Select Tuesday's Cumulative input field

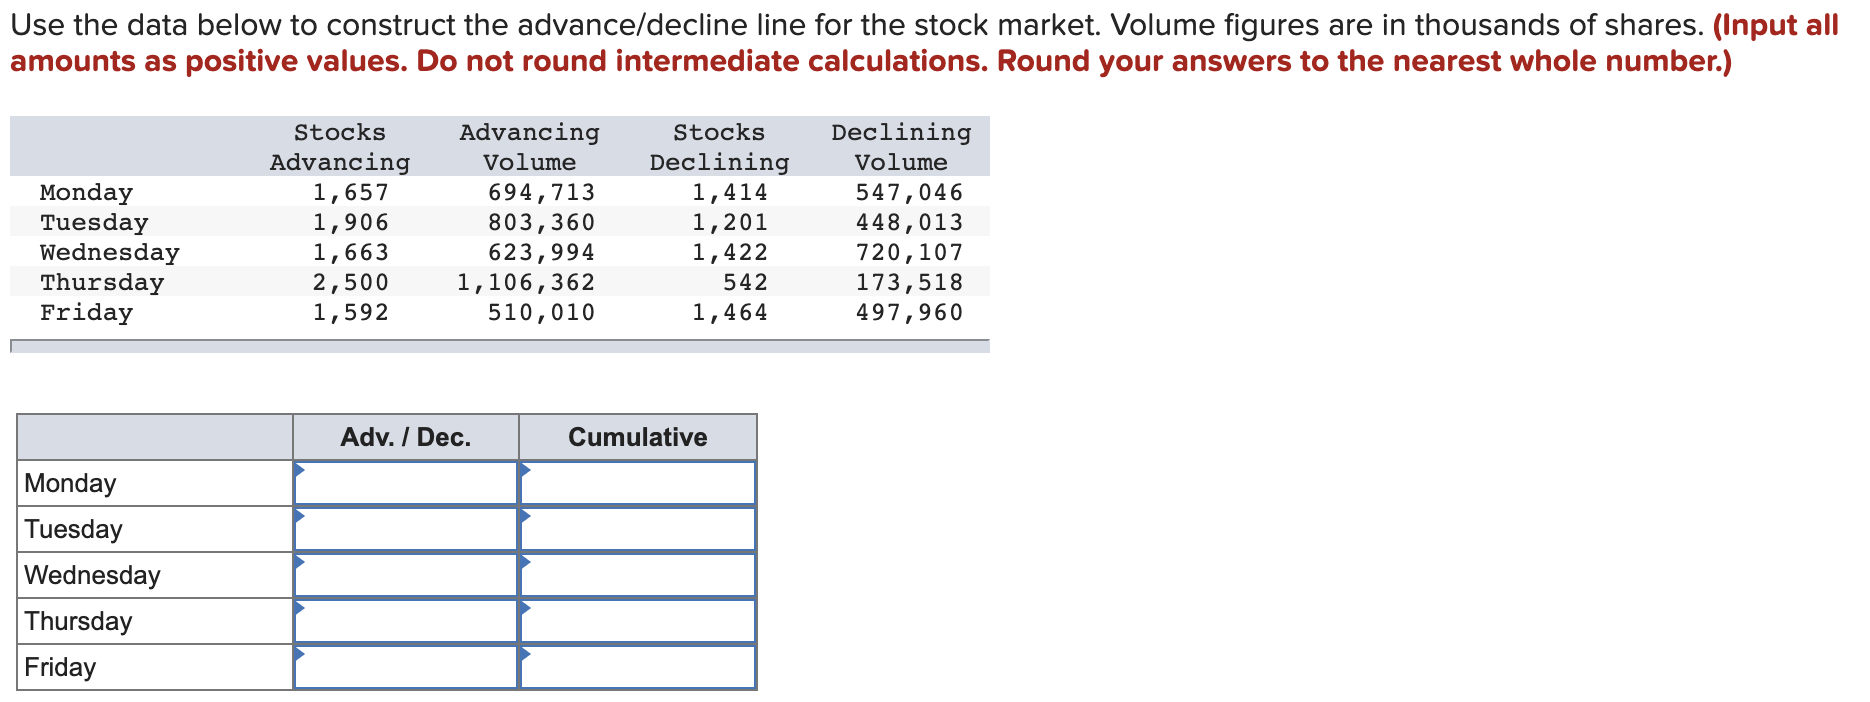(x=636, y=528)
